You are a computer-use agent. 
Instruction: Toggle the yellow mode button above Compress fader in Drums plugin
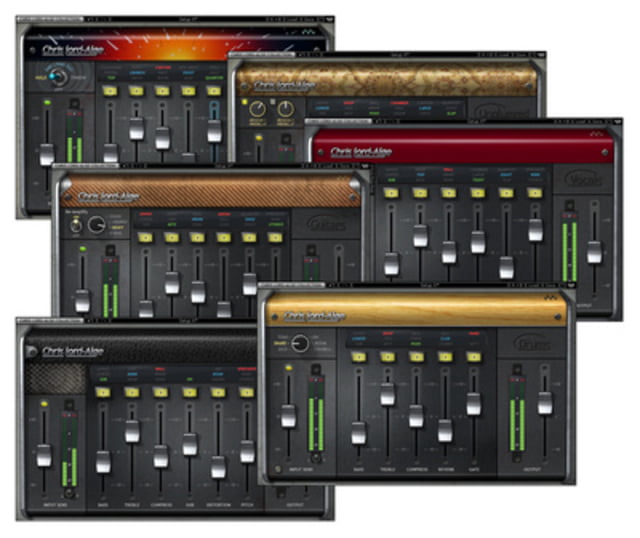tap(416, 357)
